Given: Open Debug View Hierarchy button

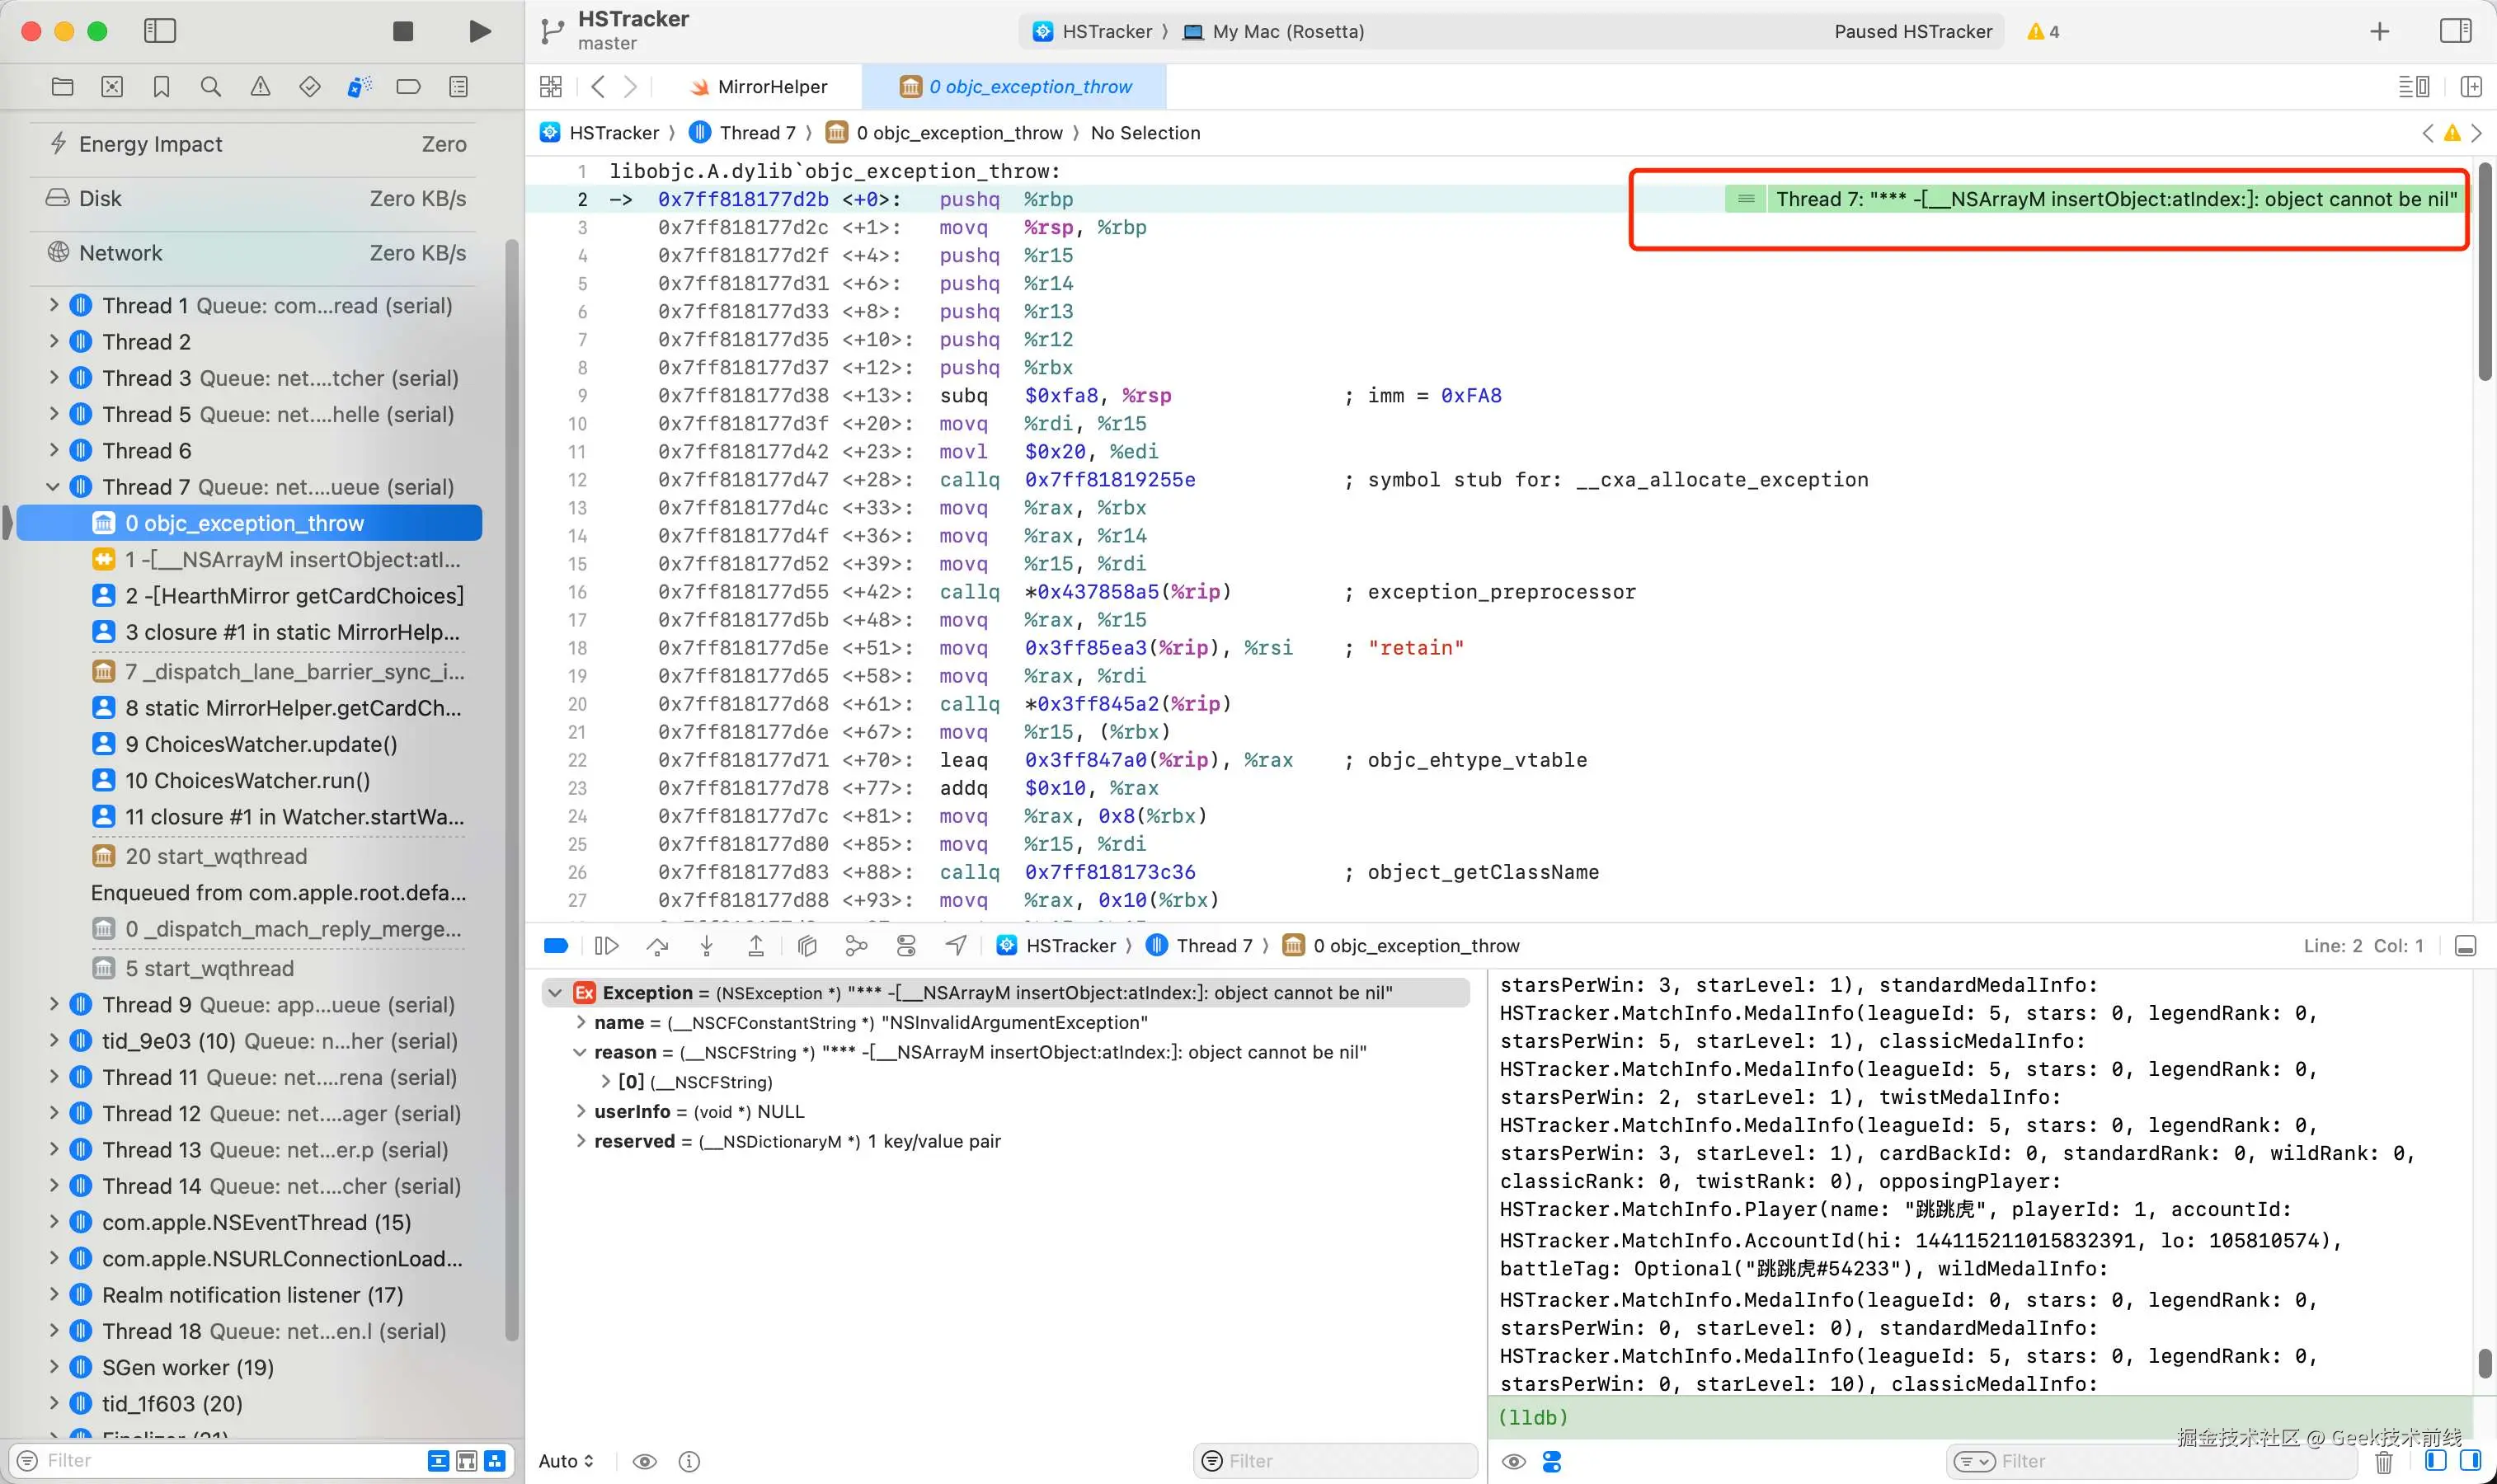Looking at the screenshot, I should [807, 946].
